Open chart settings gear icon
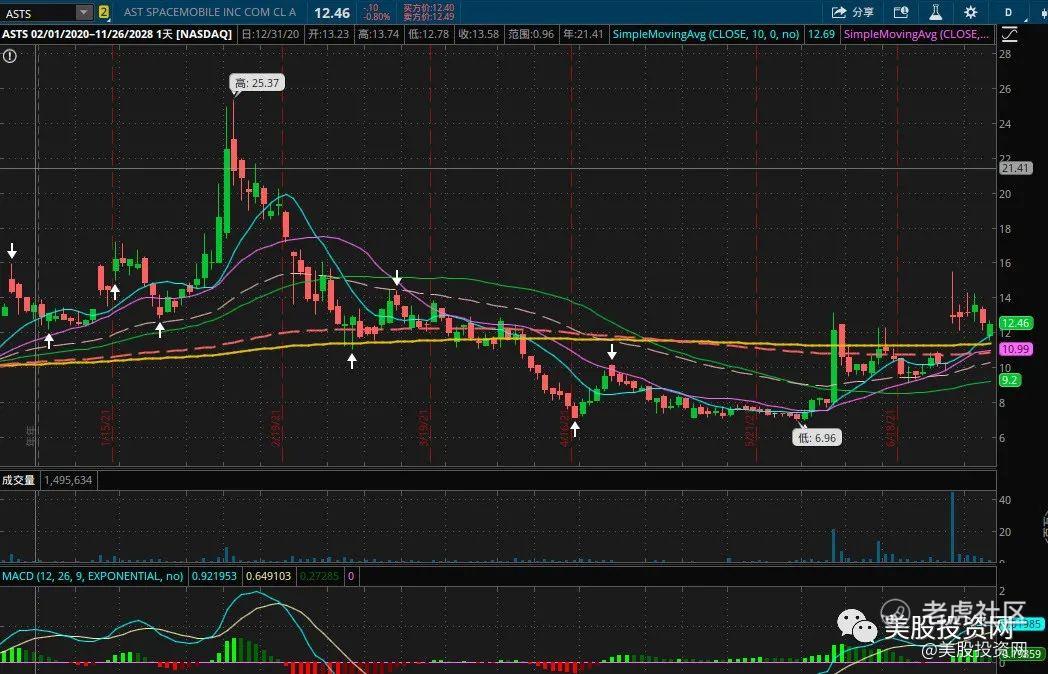 (970, 12)
